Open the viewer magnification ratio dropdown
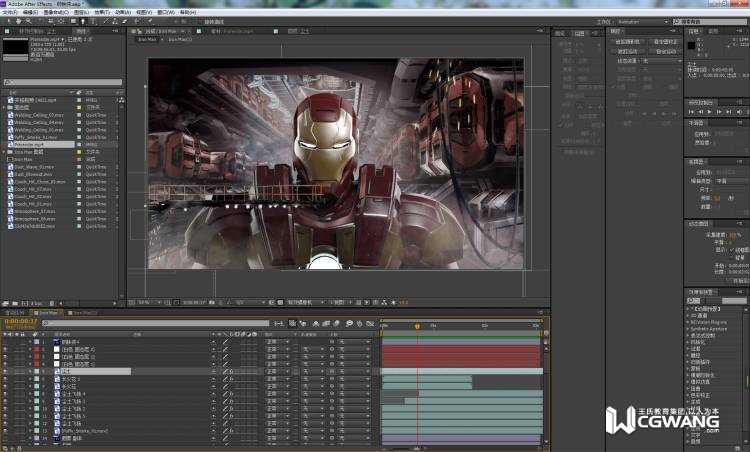Image resolution: width=750 pixels, height=452 pixels. coord(145,302)
